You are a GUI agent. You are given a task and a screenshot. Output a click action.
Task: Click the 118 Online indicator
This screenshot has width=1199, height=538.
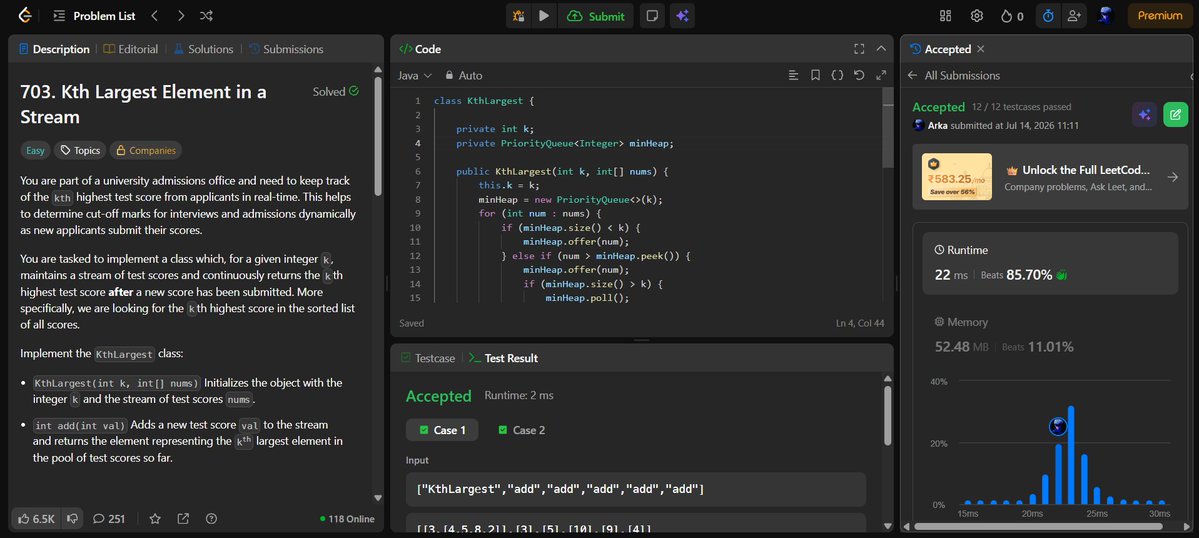tap(347, 519)
